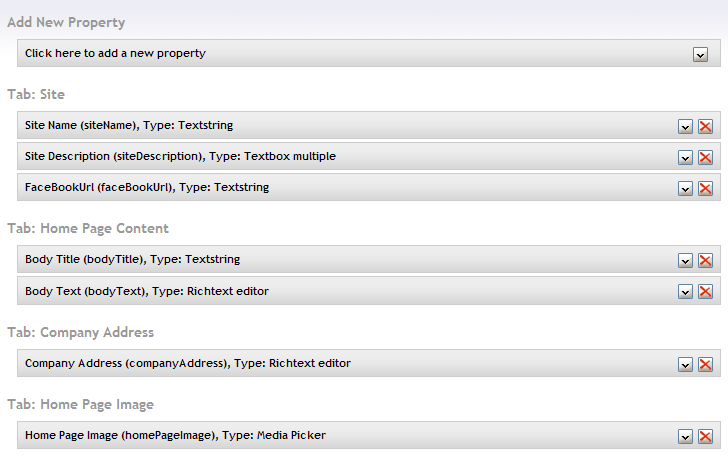Image resolution: width=728 pixels, height=466 pixels.
Task: Delete the Site Name property
Action: point(705,126)
